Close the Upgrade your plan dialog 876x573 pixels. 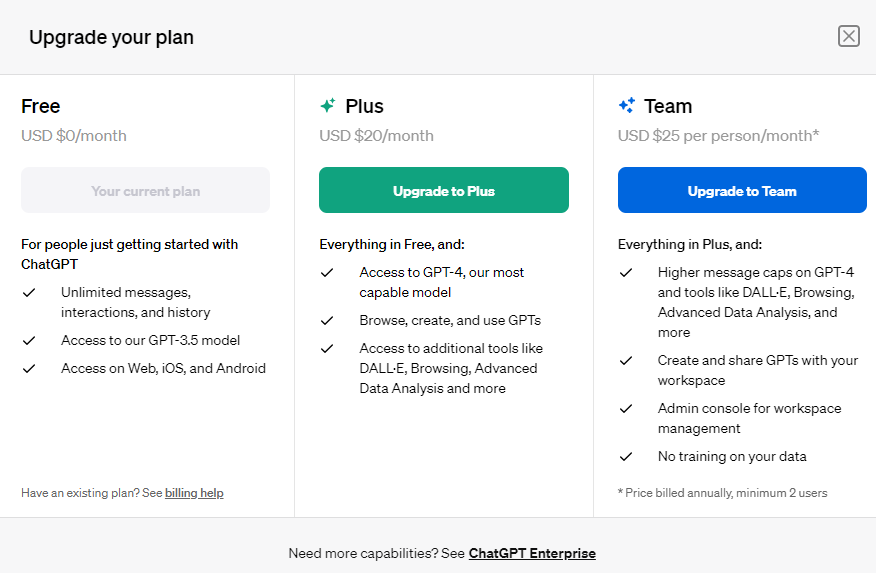848,37
